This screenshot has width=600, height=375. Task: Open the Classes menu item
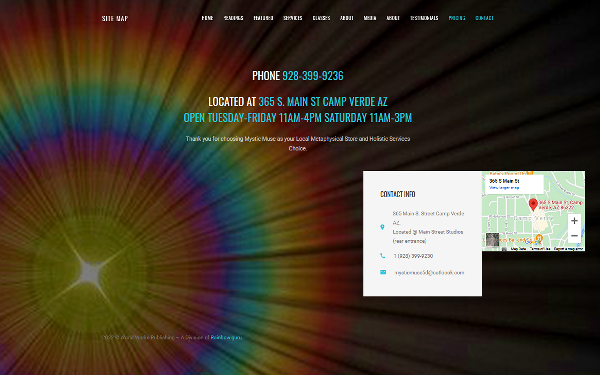coord(321,18)
